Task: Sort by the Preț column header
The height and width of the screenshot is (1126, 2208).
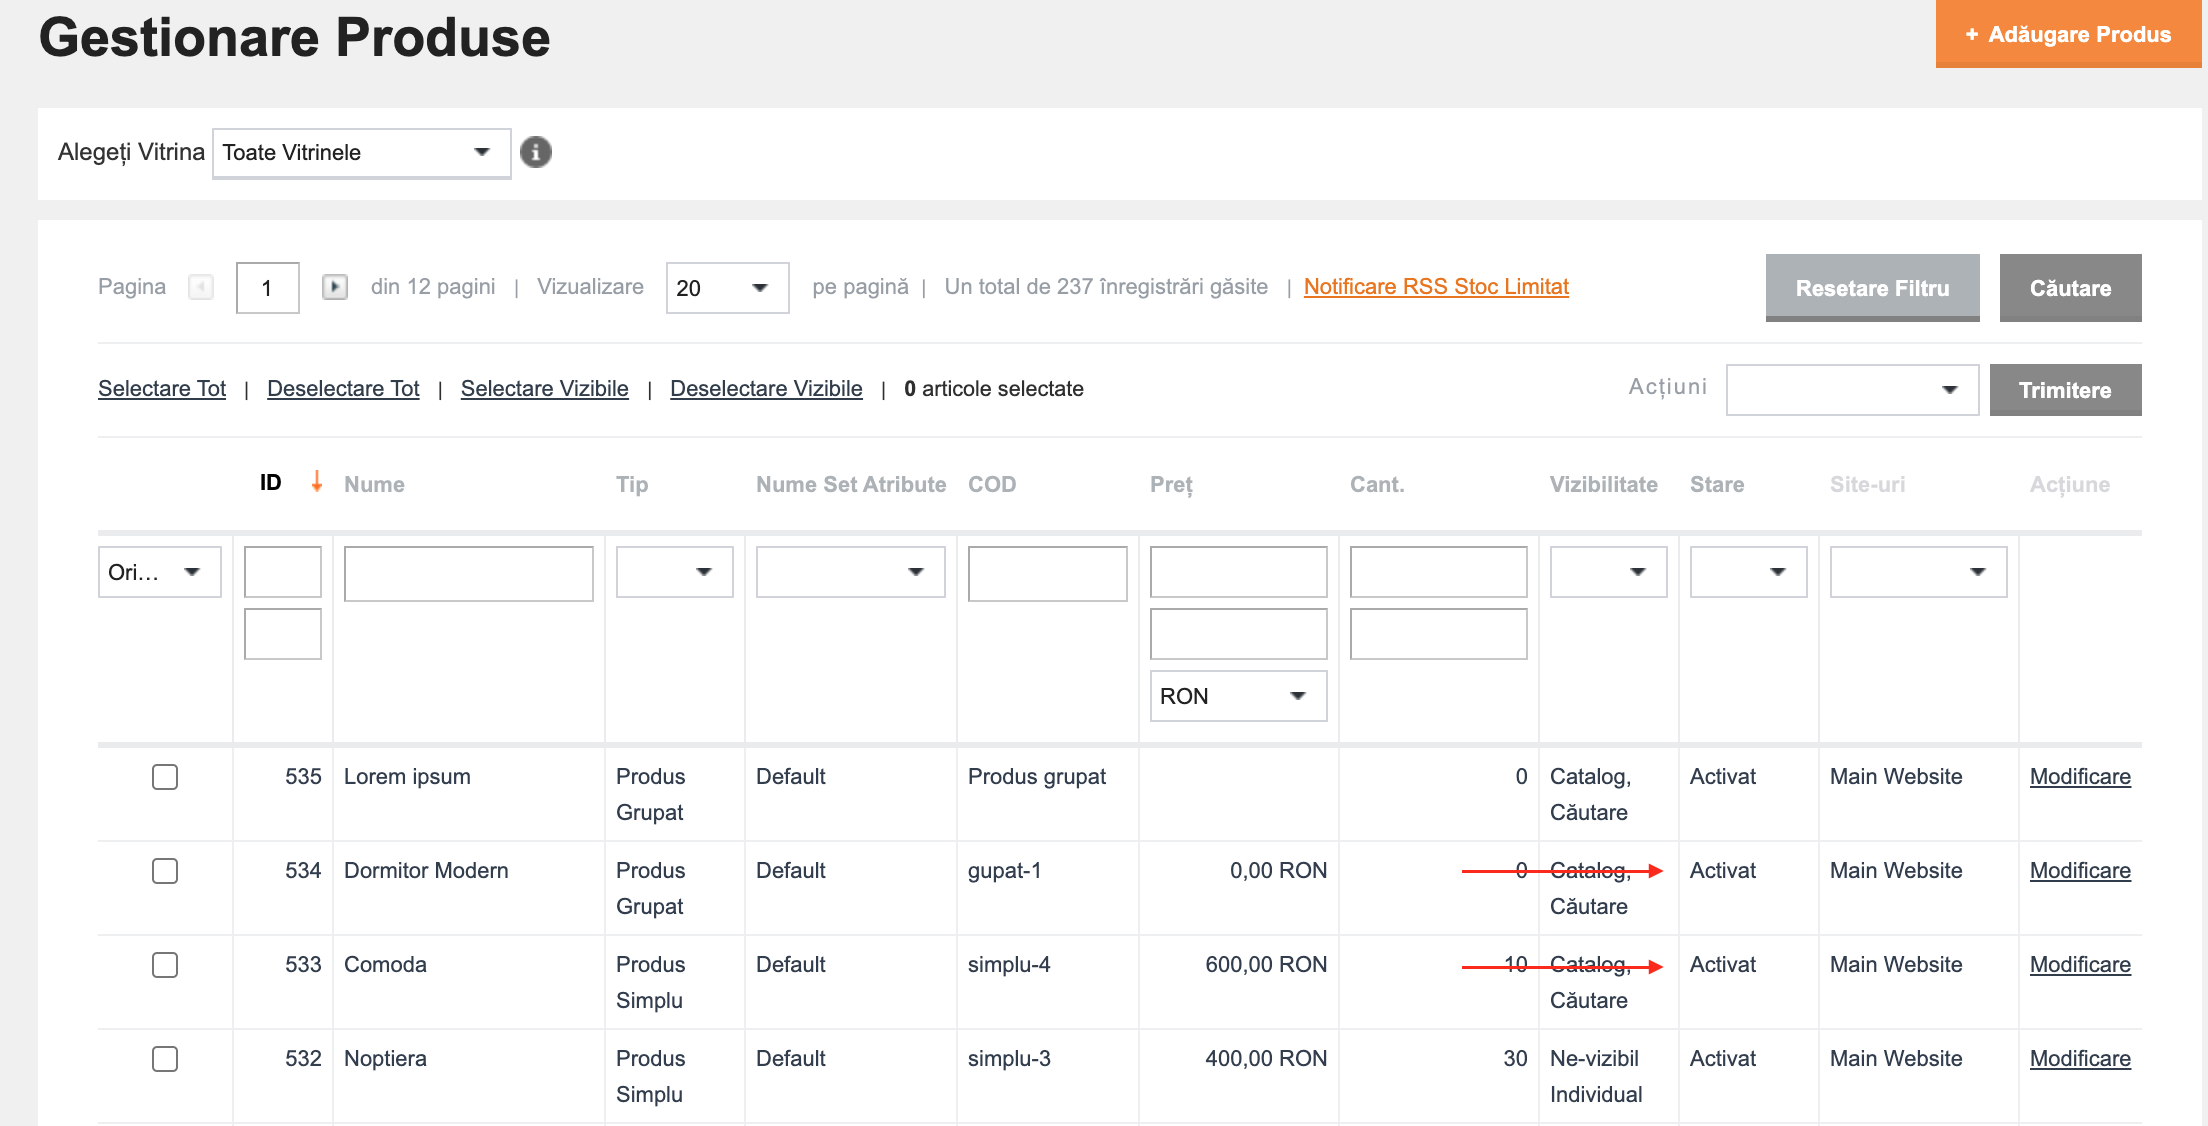Action: 1171,485
